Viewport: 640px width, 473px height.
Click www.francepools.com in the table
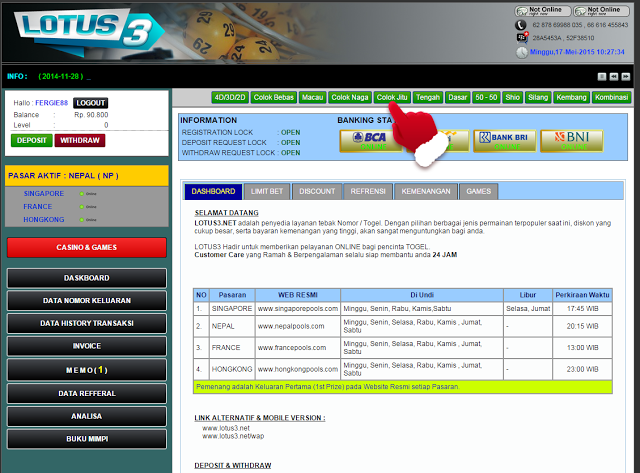(292, 348)
